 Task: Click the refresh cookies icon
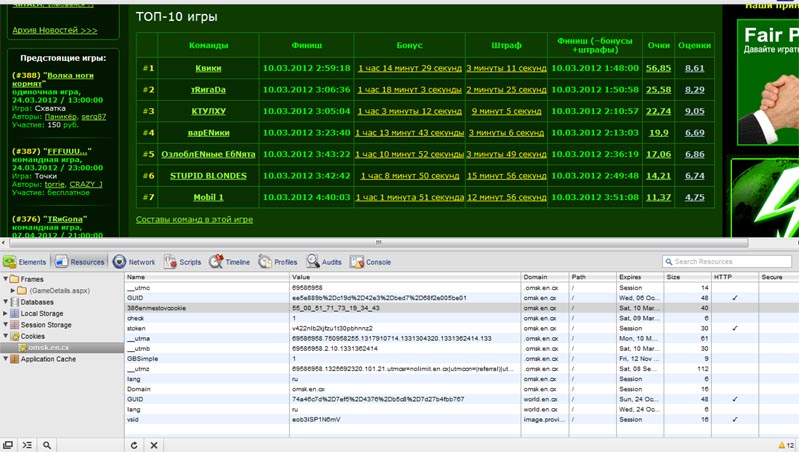point(134,445)
